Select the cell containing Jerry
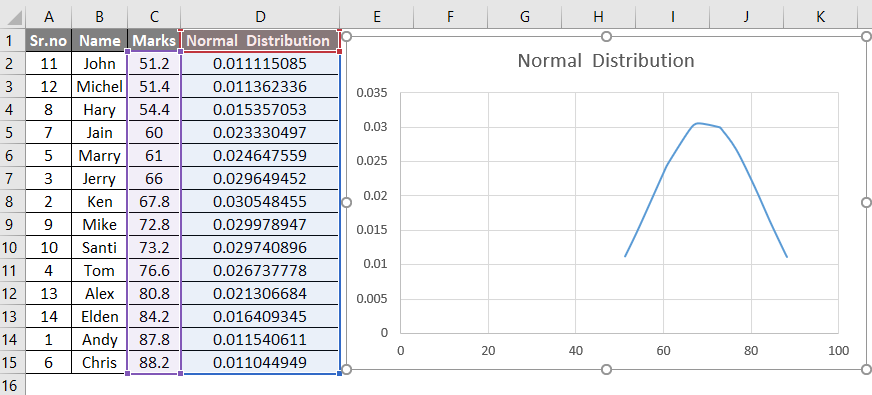 pos(100,179)
